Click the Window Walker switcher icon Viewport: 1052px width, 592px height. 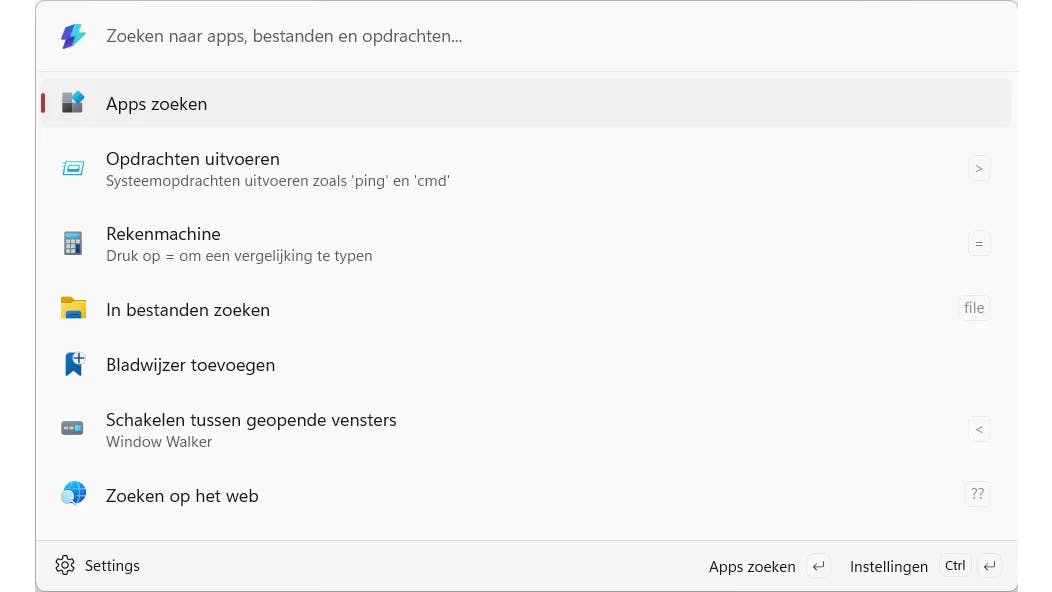[73, 429]
